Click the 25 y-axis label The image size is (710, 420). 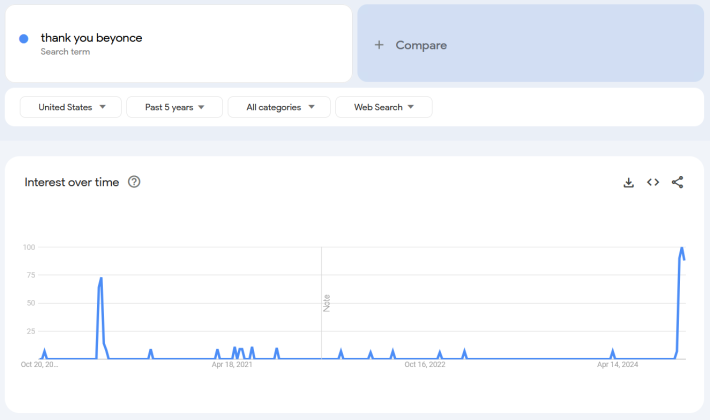pyautogui.click(x=31, y=331)
